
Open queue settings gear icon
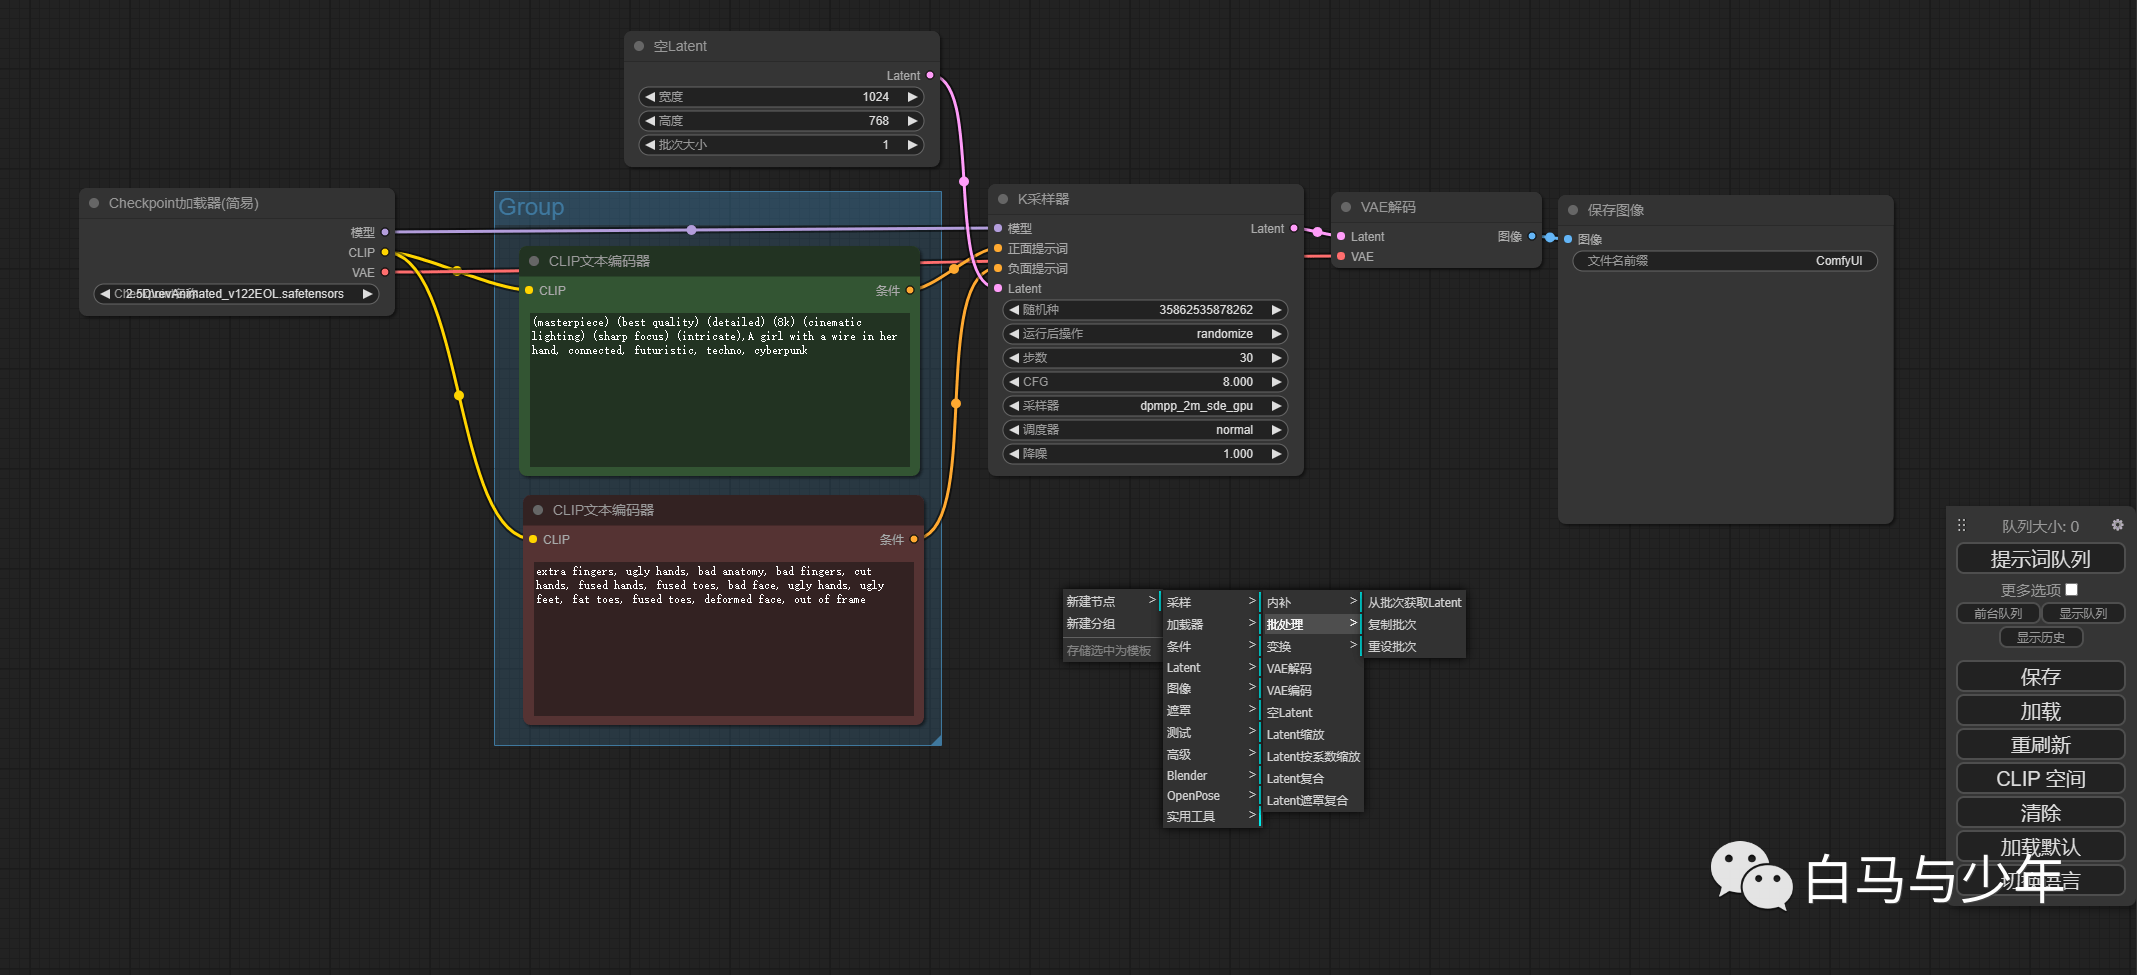coord(2117,525)
